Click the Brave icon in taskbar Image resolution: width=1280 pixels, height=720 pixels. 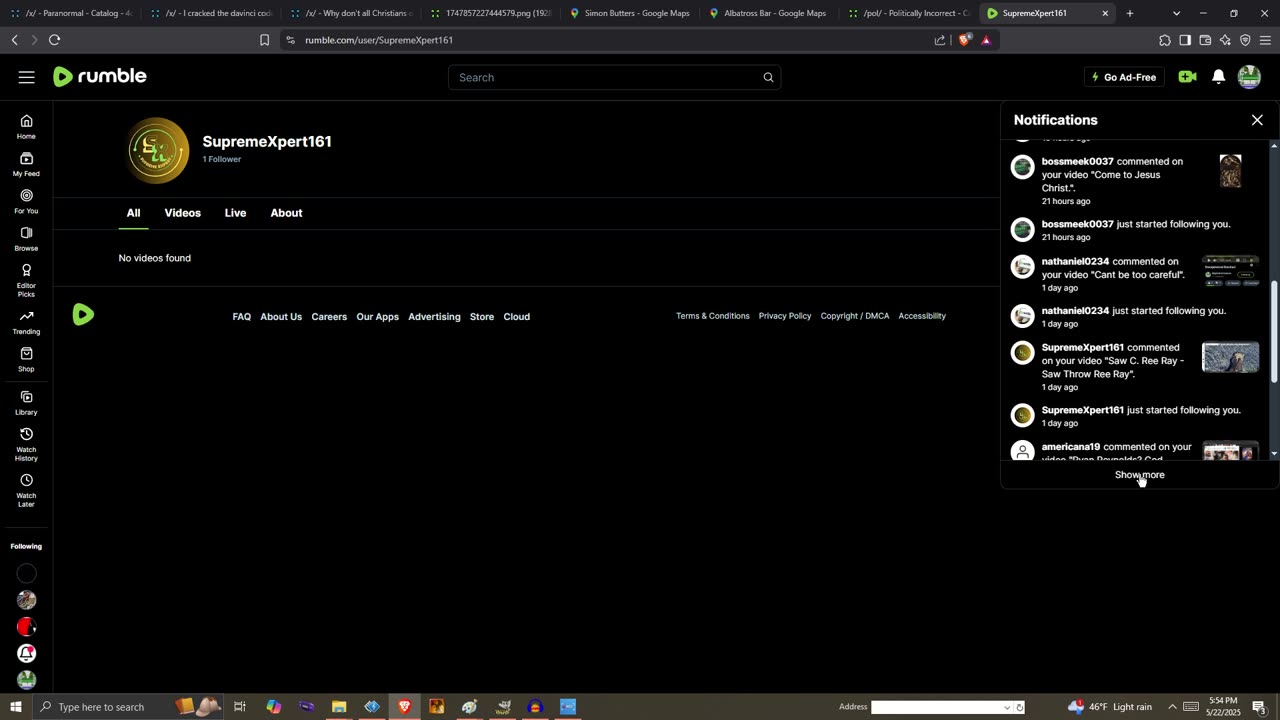[x=404, y=707]
